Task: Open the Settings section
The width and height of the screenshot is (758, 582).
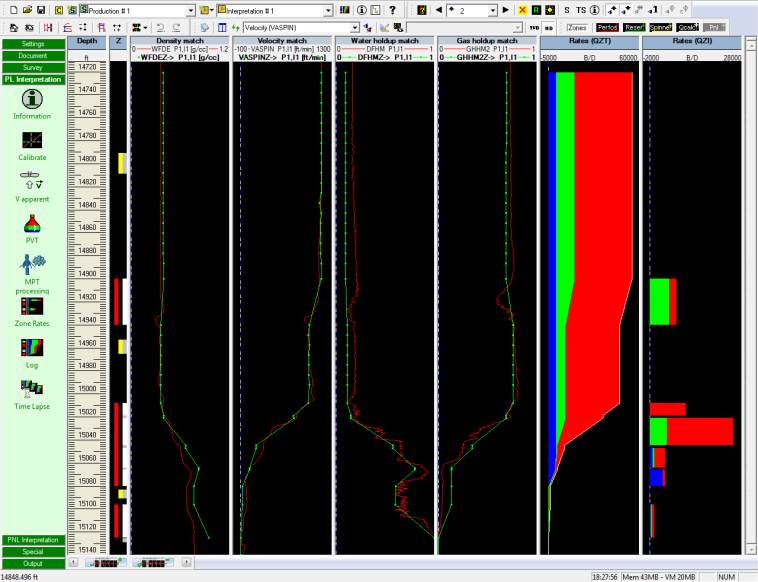Action: [33, 44]
